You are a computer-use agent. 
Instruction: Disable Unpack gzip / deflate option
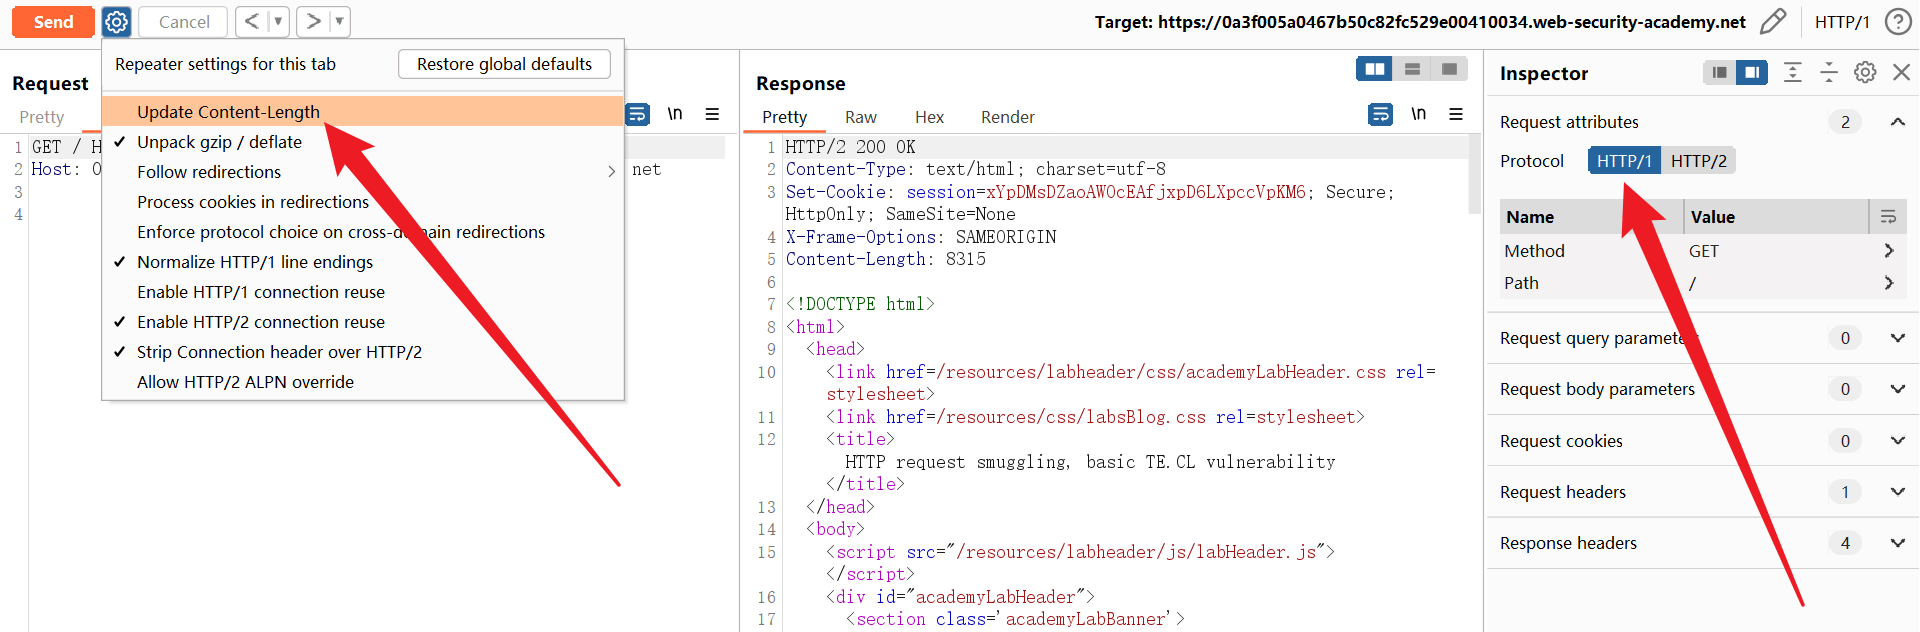(219, 142)
